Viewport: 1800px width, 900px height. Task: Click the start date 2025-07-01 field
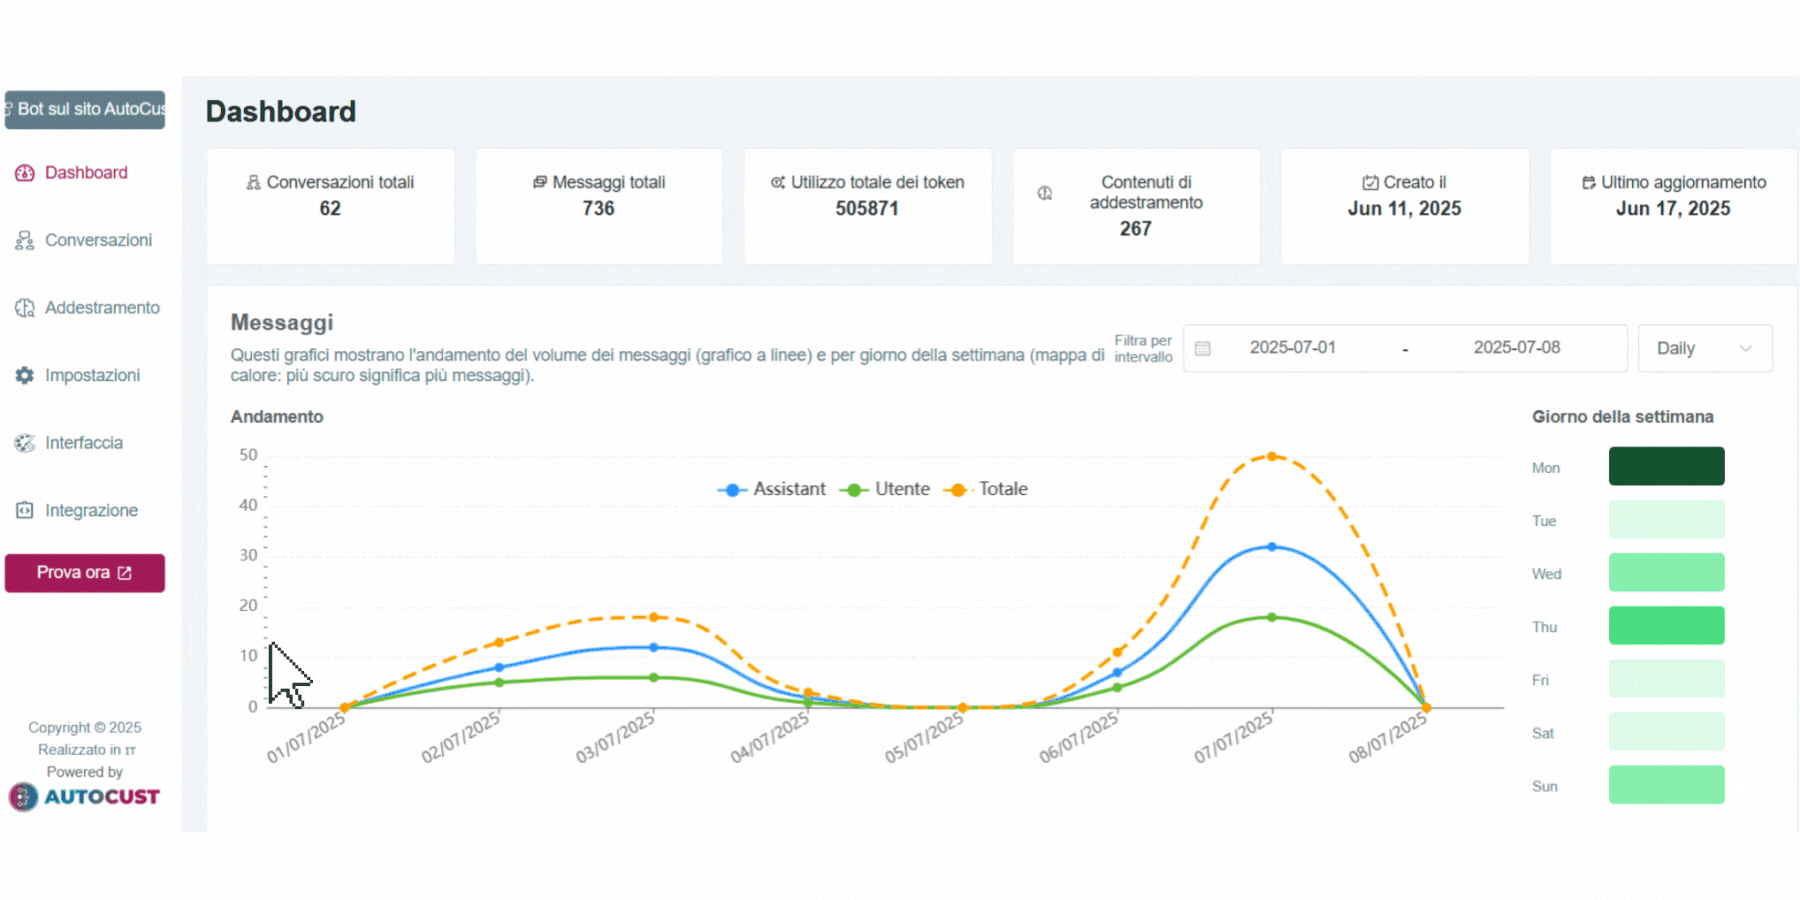tap(1292, 348)
